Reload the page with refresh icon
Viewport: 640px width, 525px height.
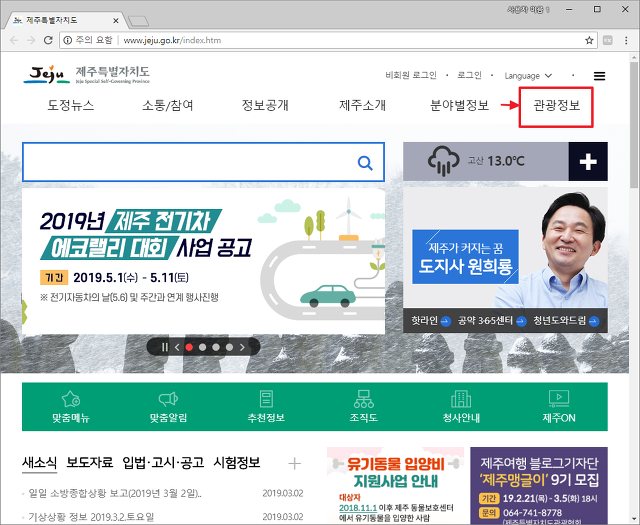point(48,40)
